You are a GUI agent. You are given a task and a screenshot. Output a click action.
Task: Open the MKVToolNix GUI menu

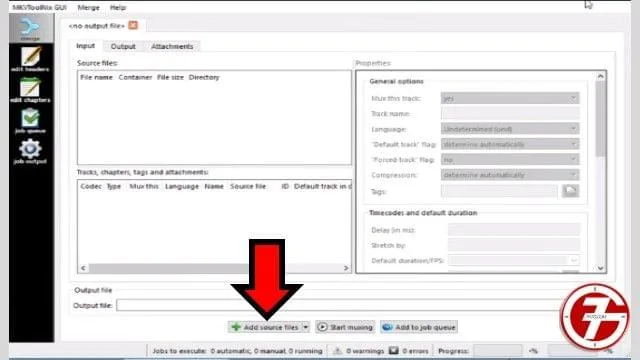[x=40, y=7]
